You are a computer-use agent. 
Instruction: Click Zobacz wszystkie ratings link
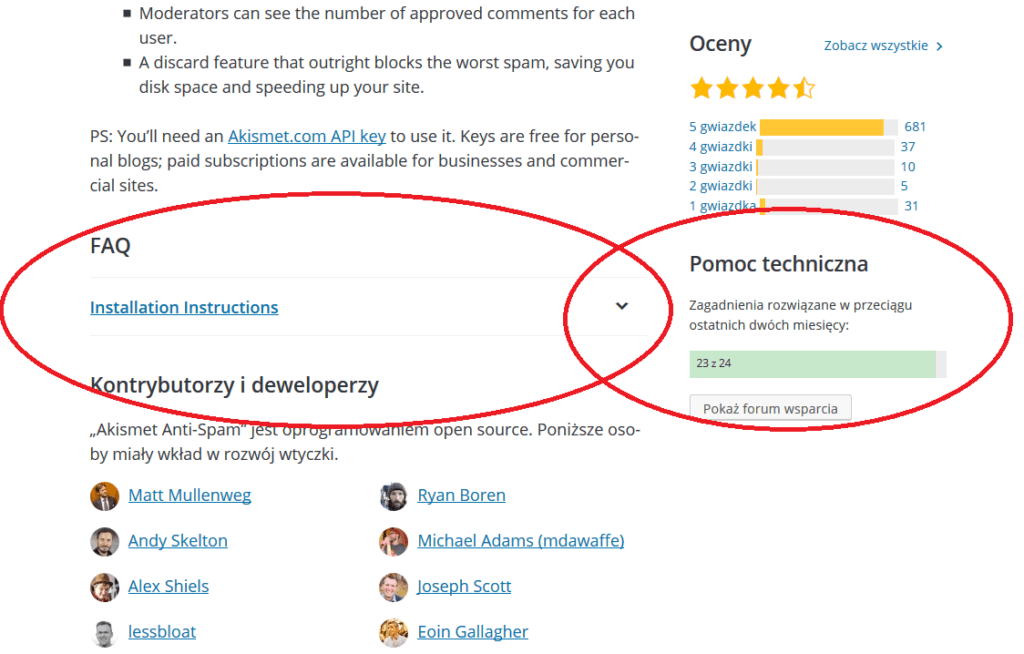coord(875,46)
